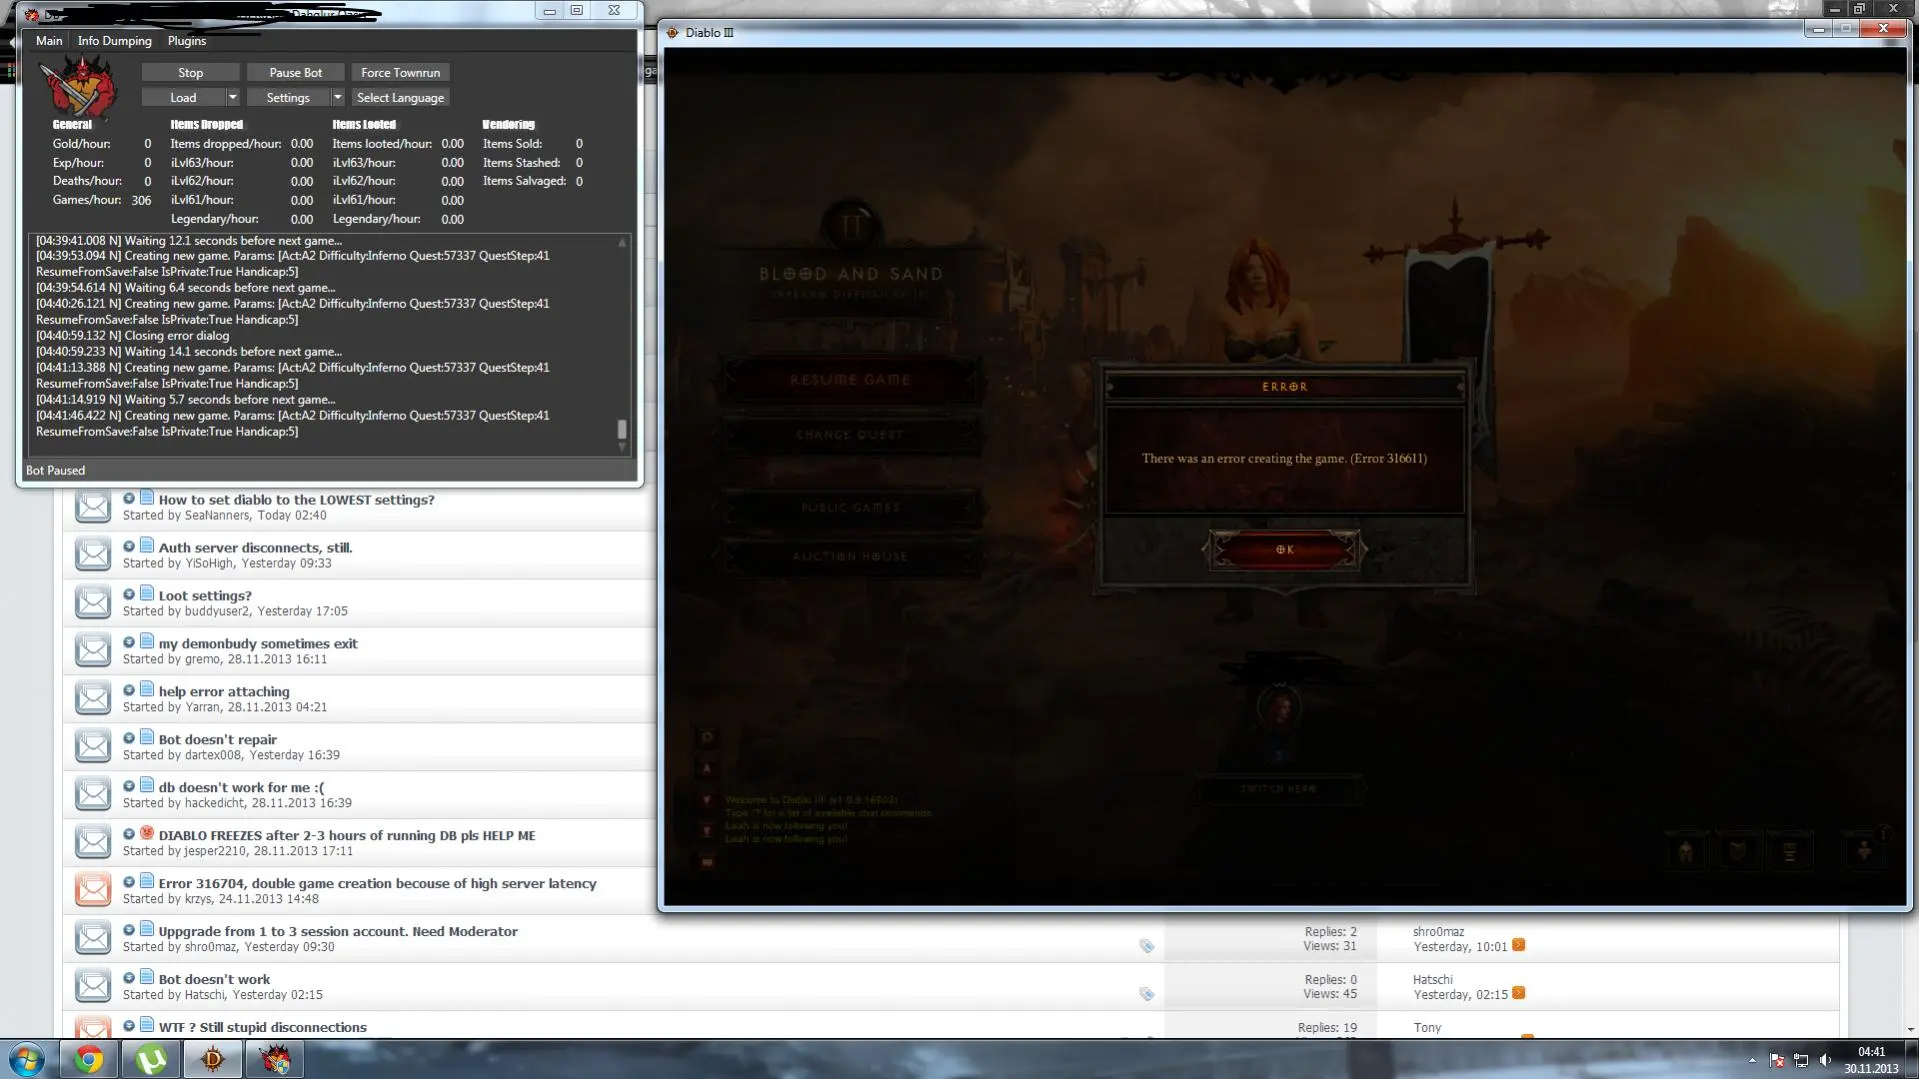The height and width of the screenshot is (1079, 1919).
Task: Open 'Loot settings?' forum thread
Action: point(205,596)
